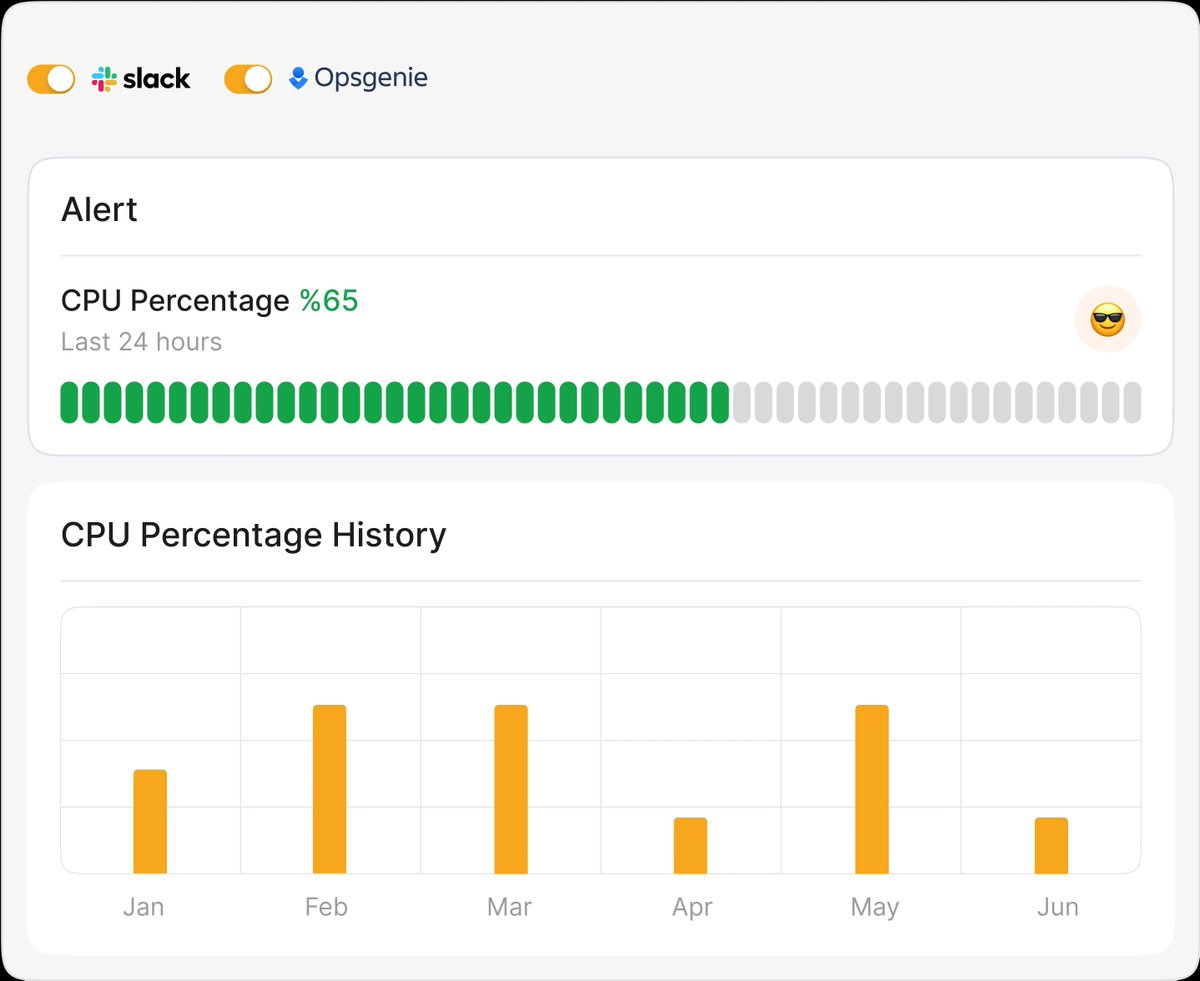Click the sunglasses emoji status icon
The width and height of the screenshot is (1200, 981).
click(x=1108, y=320)
